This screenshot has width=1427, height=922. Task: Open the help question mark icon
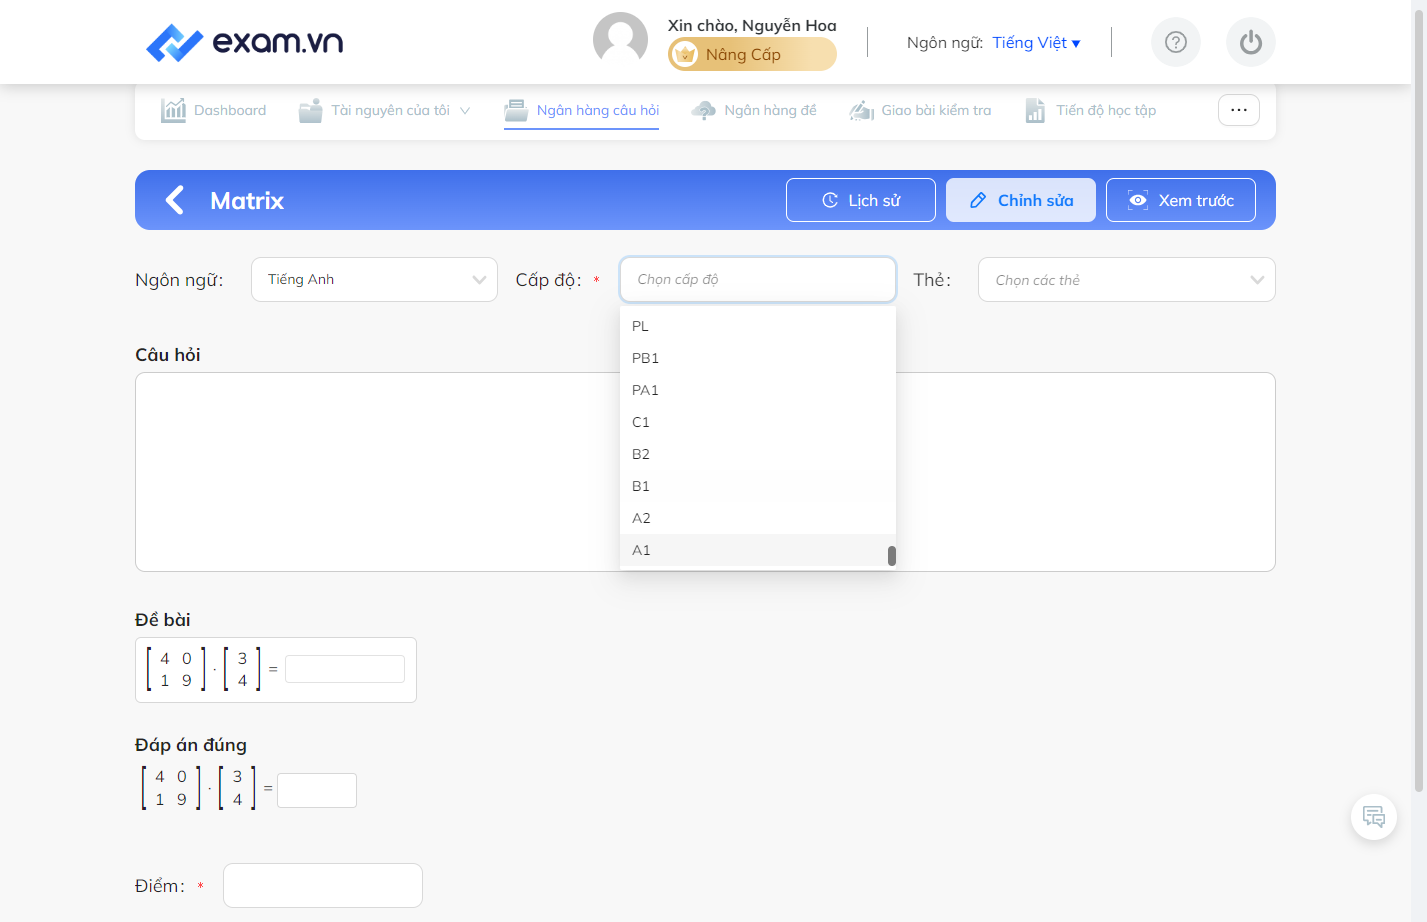tap(1176, 42)
